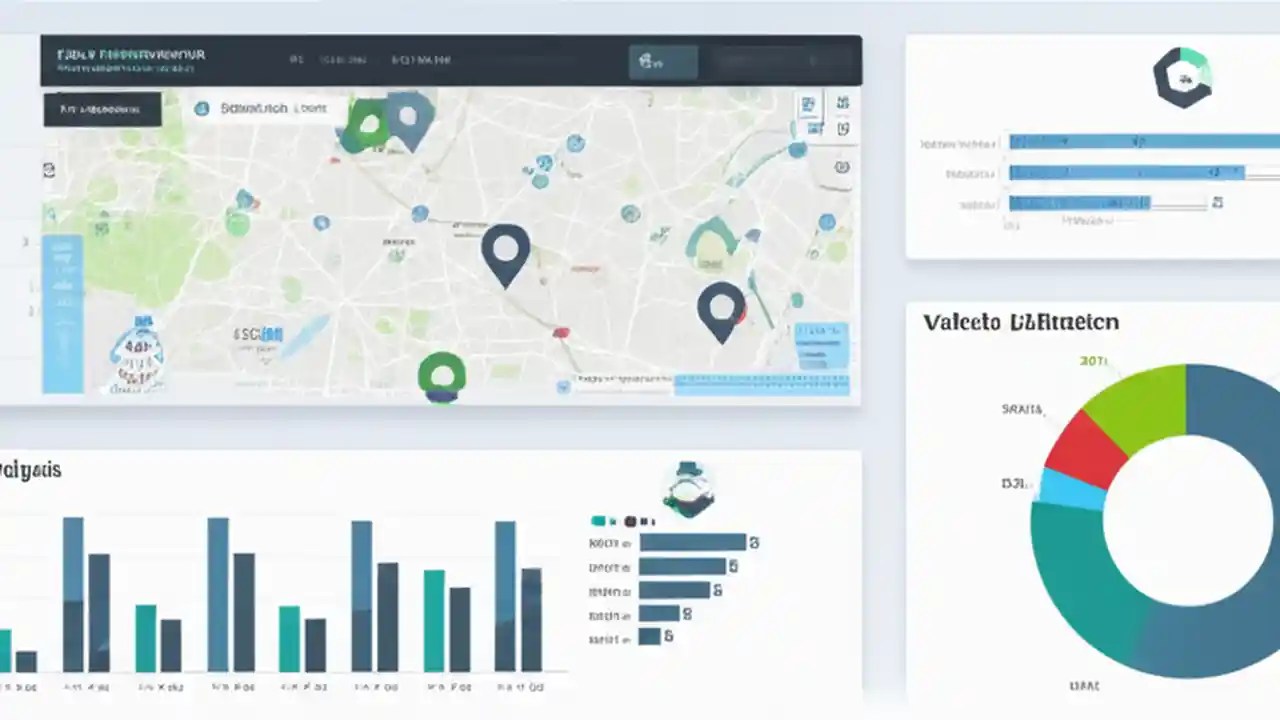The height and width of the screenshot is (720, 1280).
Task: Toggle the dark legend marker in the analysis legend
Action: pyautogui.click(x=630, y=521)
